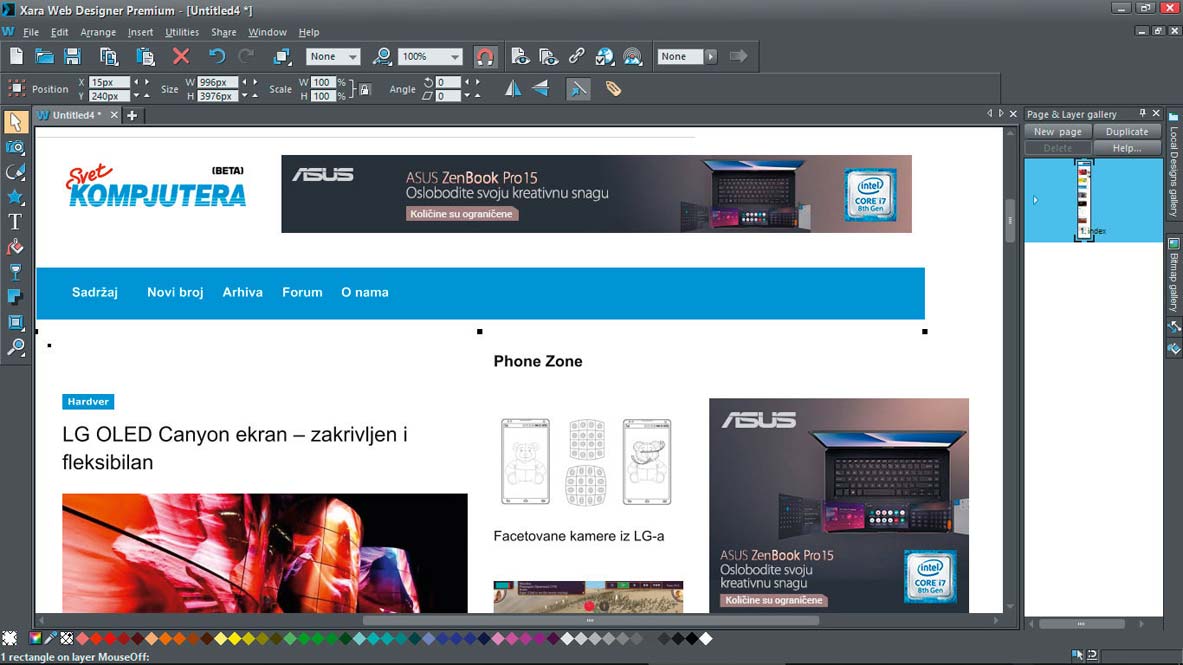1183x665 pixels.
Task: Pick the white swatch on color line
Action: pyautogui.click(x=706, y=639)
